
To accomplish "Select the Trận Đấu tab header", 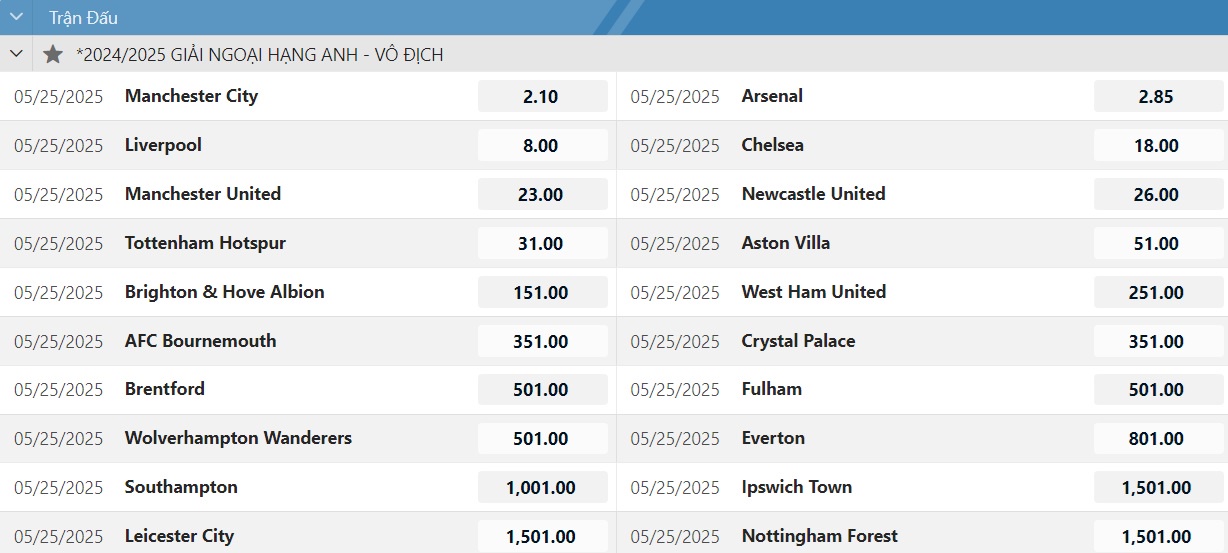I will pyautogui.click(x=84, y=17).
